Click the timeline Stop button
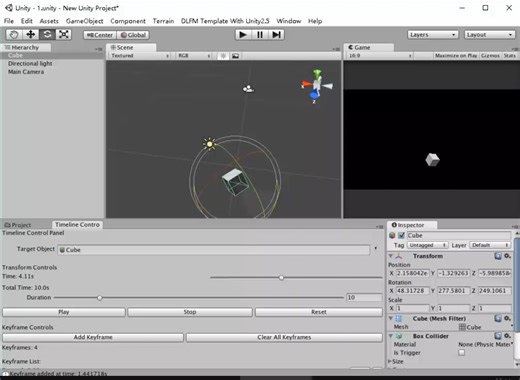The image size is (520, 380). 190,312
